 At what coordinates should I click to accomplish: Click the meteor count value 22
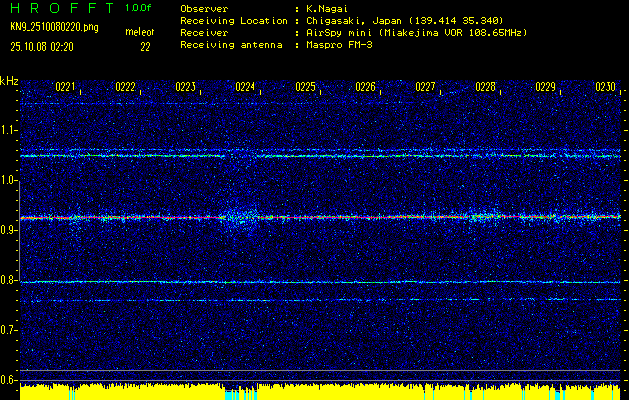(x=145, y=46)
